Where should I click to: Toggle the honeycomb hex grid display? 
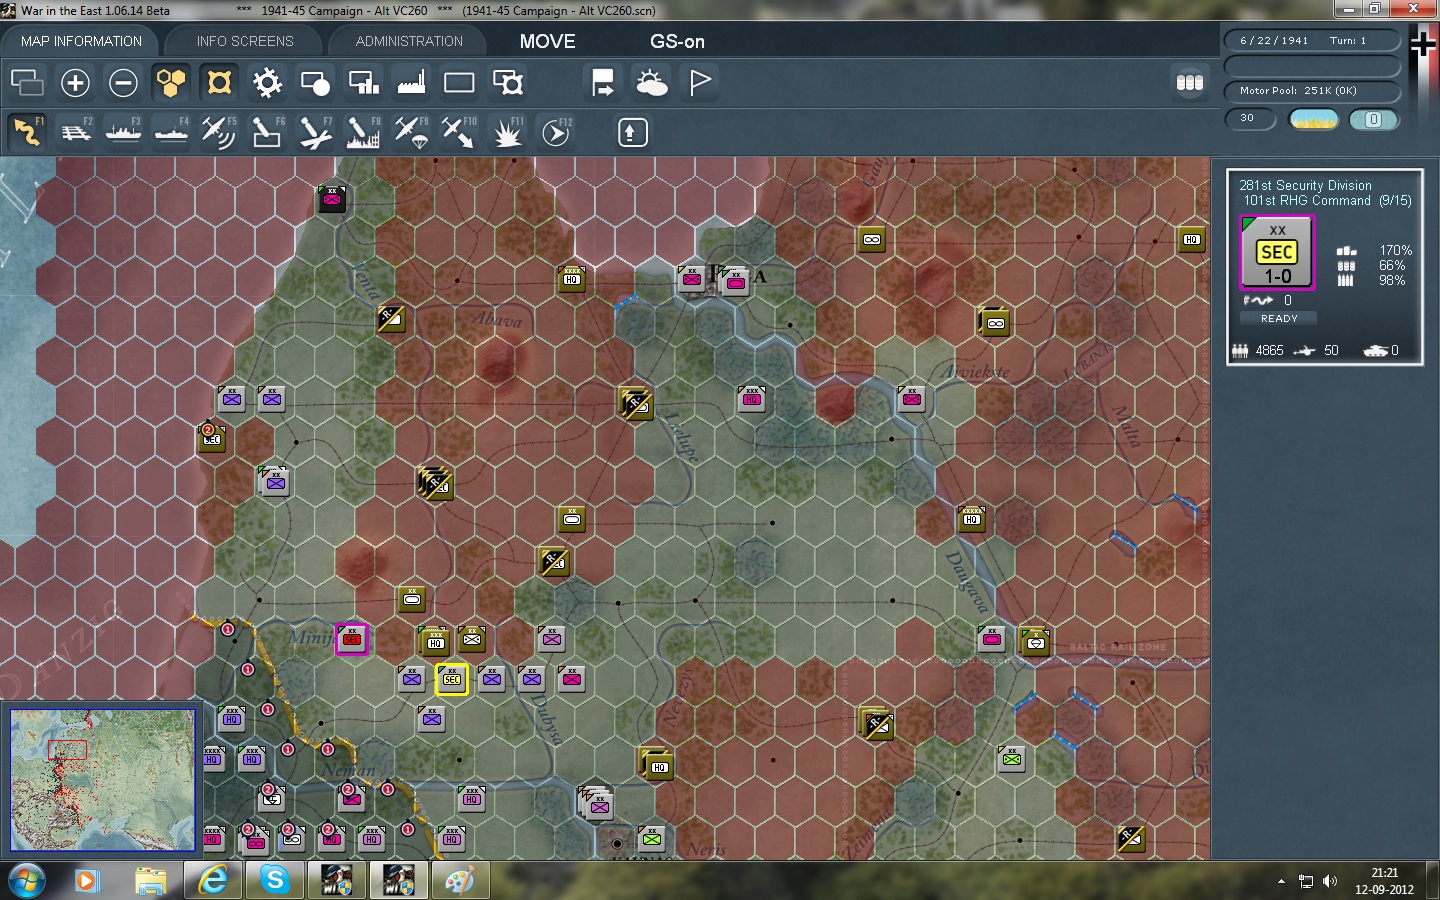(171, 82)
